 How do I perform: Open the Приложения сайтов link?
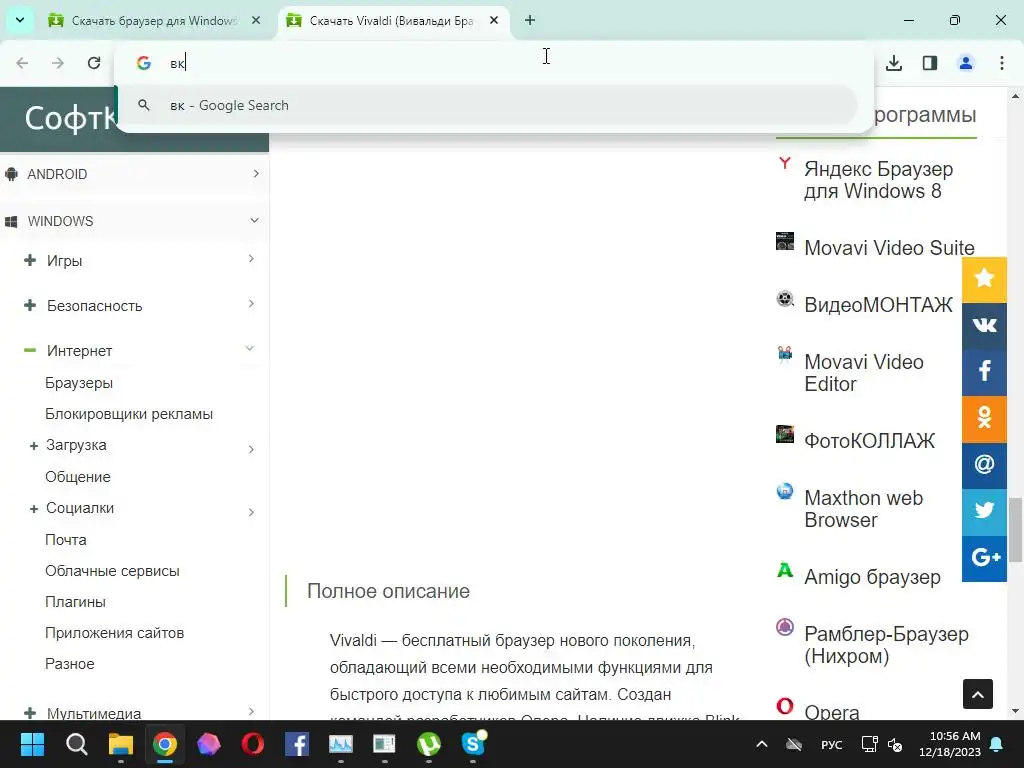(x=114, y=633)
